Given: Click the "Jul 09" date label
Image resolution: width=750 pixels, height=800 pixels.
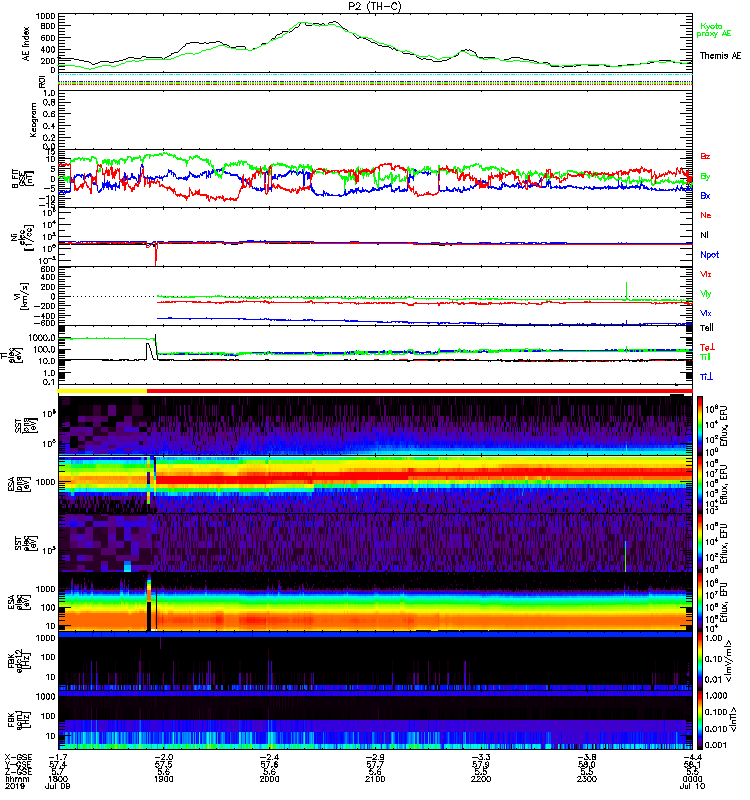Looking at the screenshot, I should (x=57, y=786).
